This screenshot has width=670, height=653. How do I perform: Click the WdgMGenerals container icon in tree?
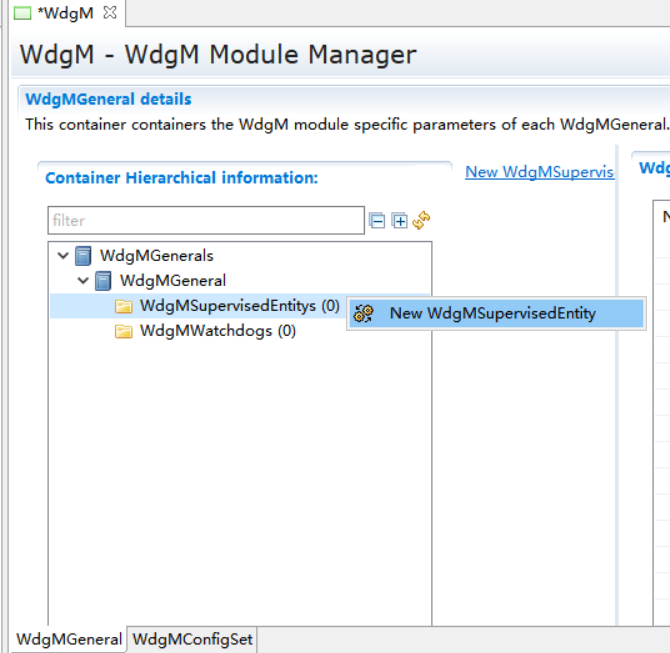click(x=84, y=255)
